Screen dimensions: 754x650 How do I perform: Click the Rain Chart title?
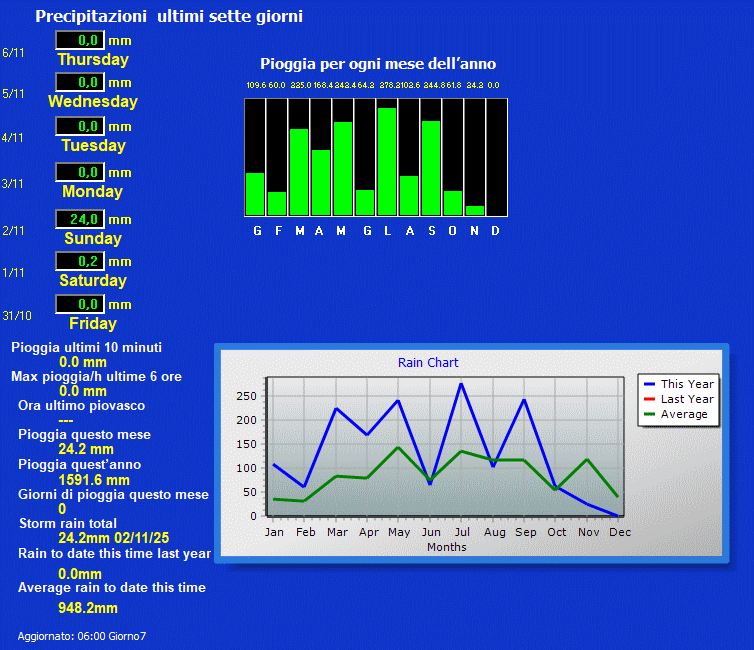tap(428, 363)
